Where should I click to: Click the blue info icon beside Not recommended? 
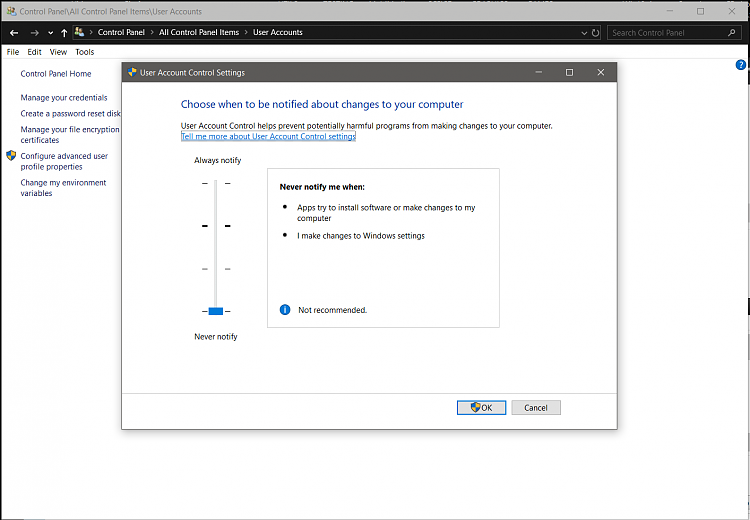pos(285,310)
